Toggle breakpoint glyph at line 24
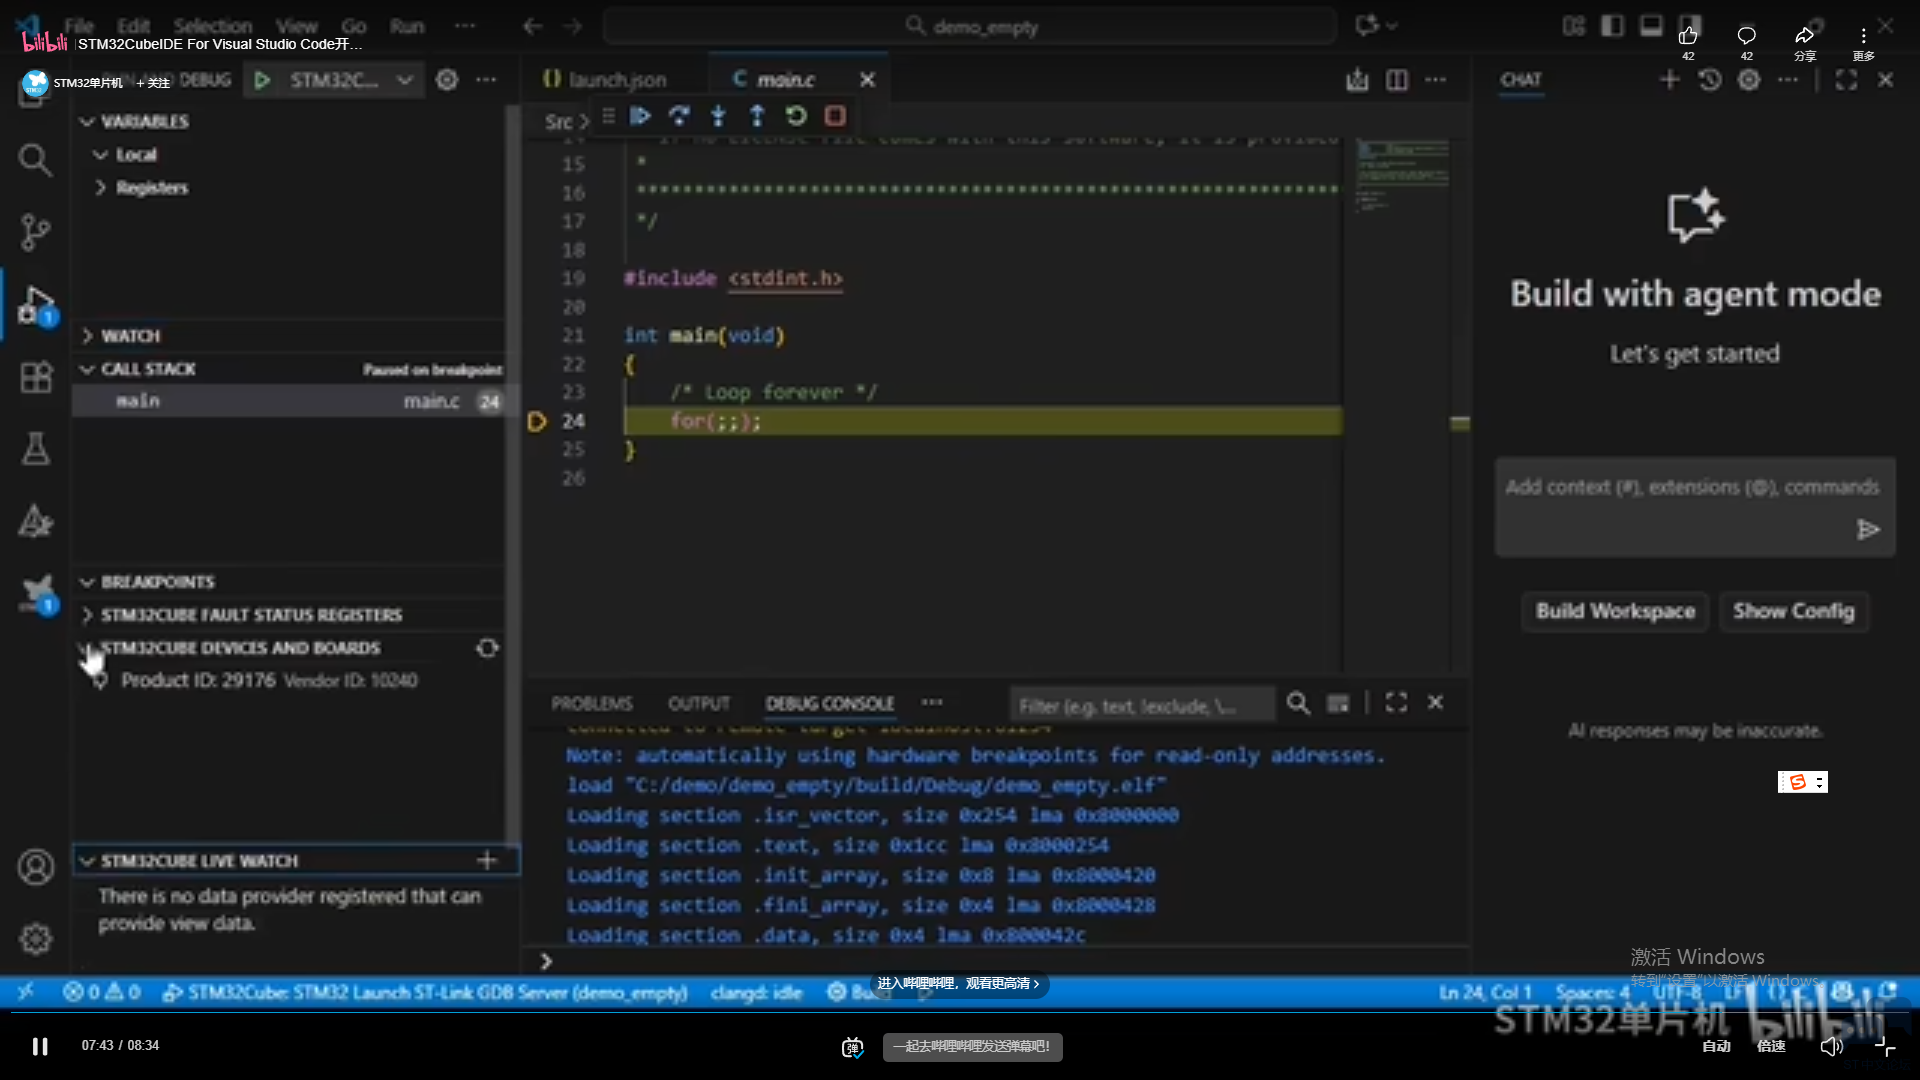 537,421
